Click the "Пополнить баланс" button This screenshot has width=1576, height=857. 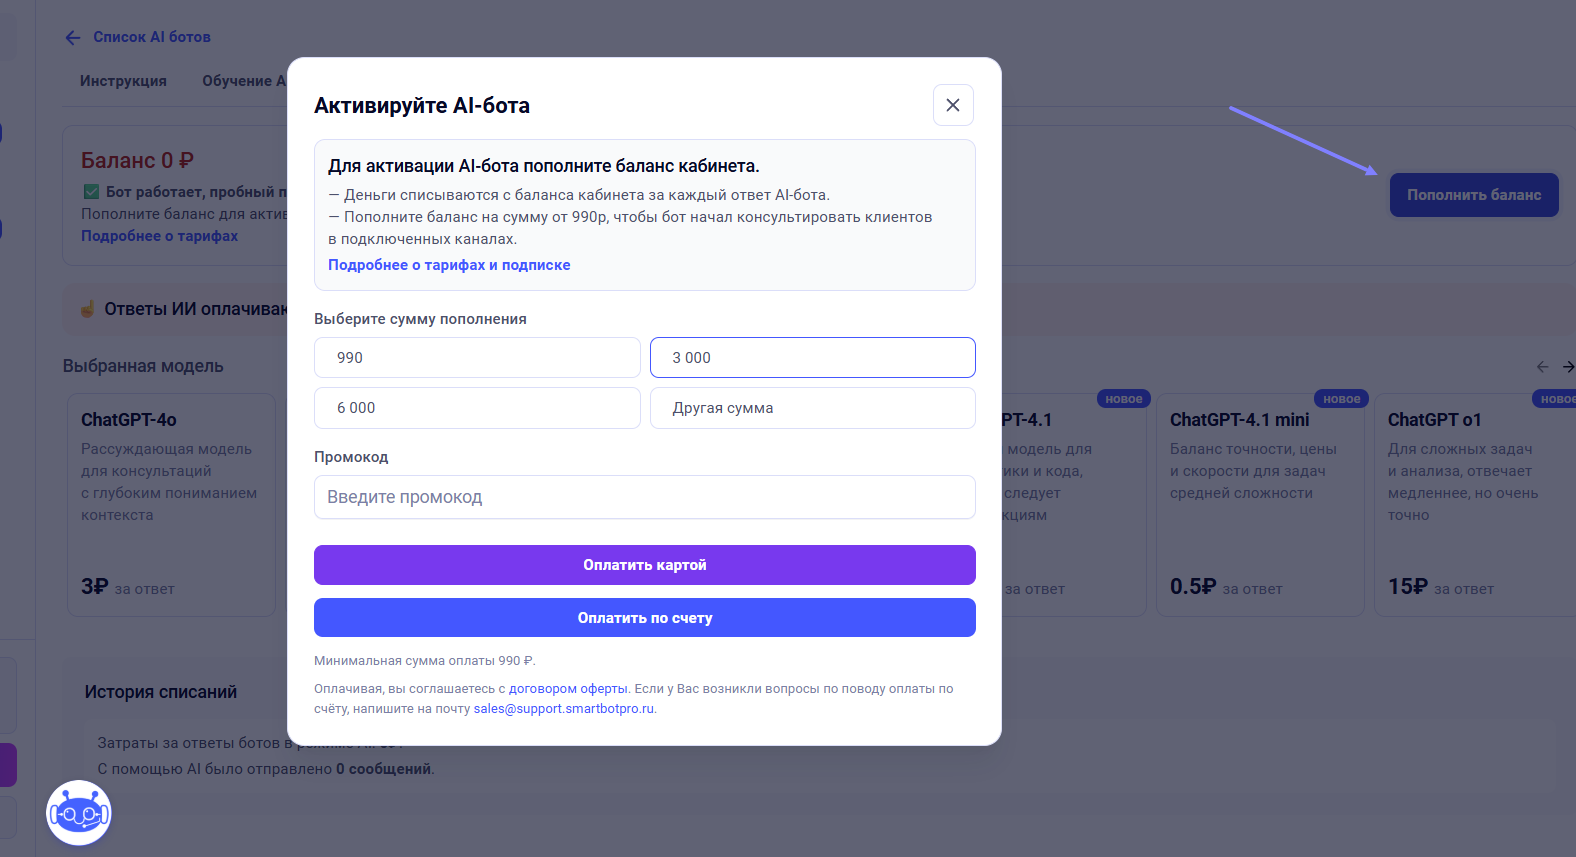[x=1473, y=195]
